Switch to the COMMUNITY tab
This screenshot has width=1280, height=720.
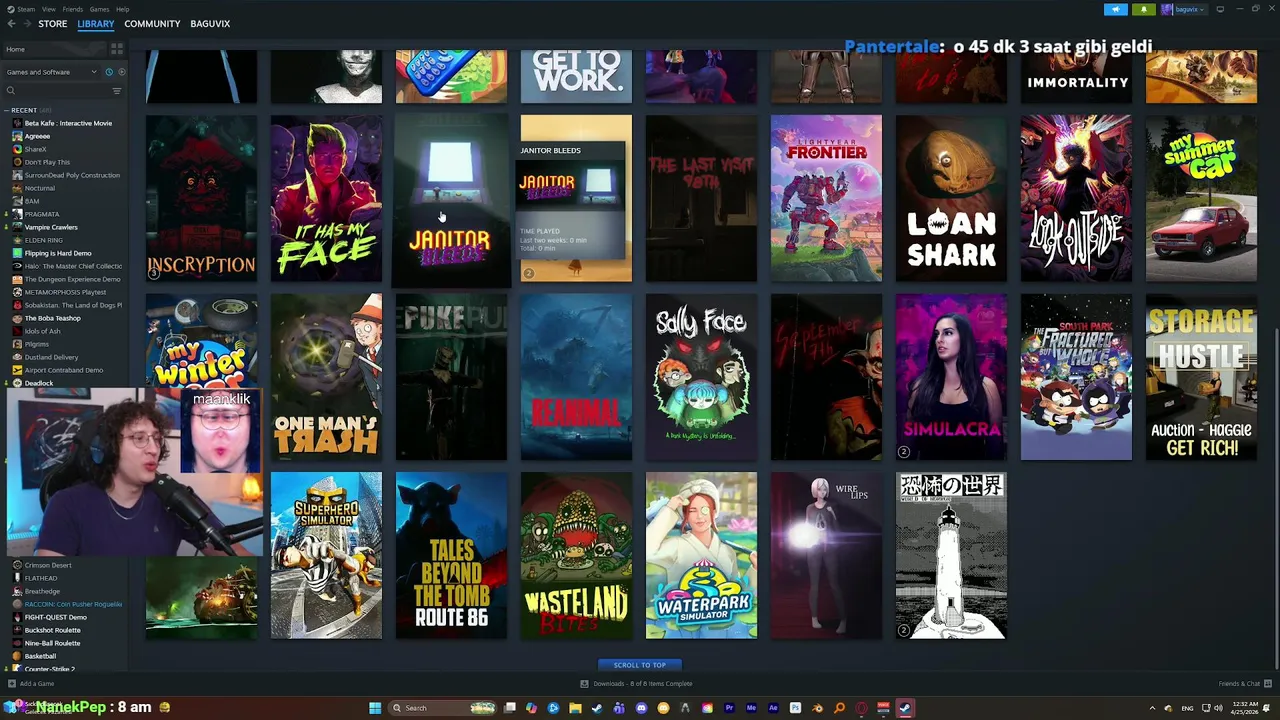(x=152, y=24)
